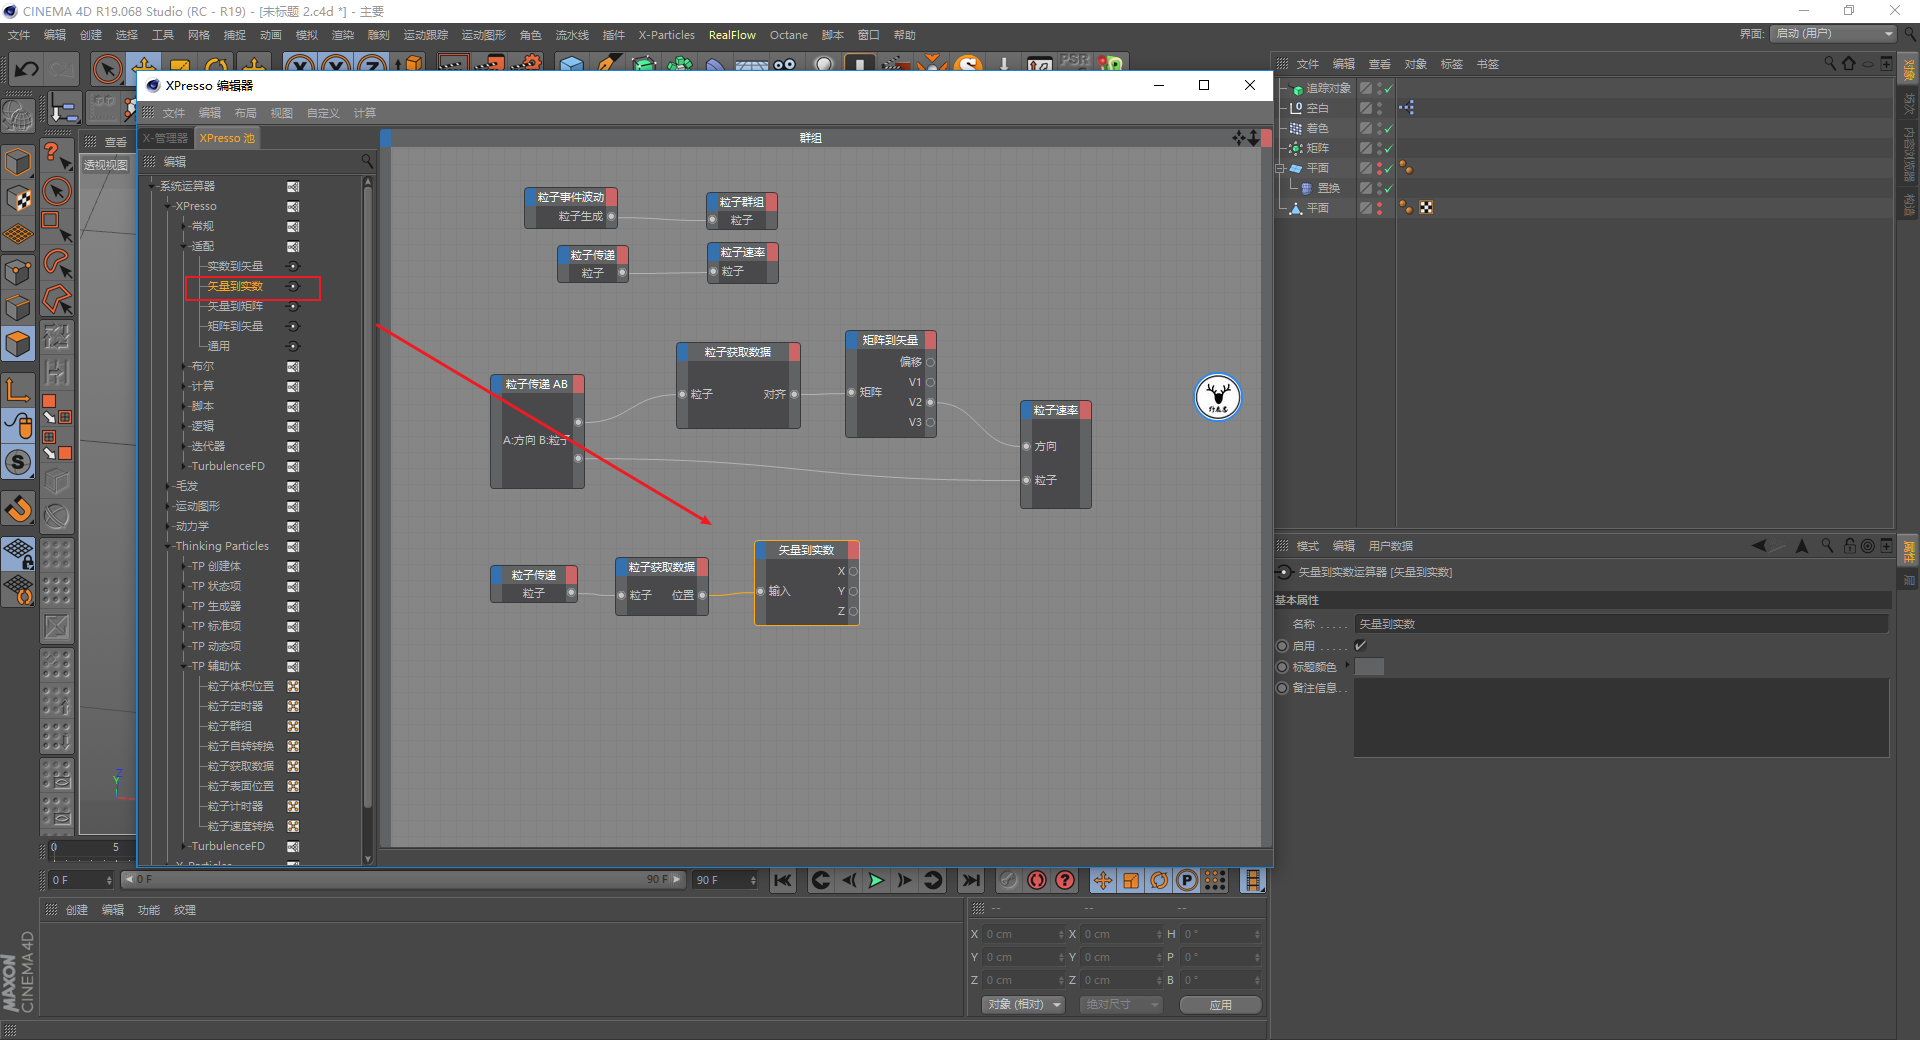Select the 粒子获取数据 entry in the TP 辅助体 list
This screenshot has width=1920, height=1040.
tap(240, 766)
